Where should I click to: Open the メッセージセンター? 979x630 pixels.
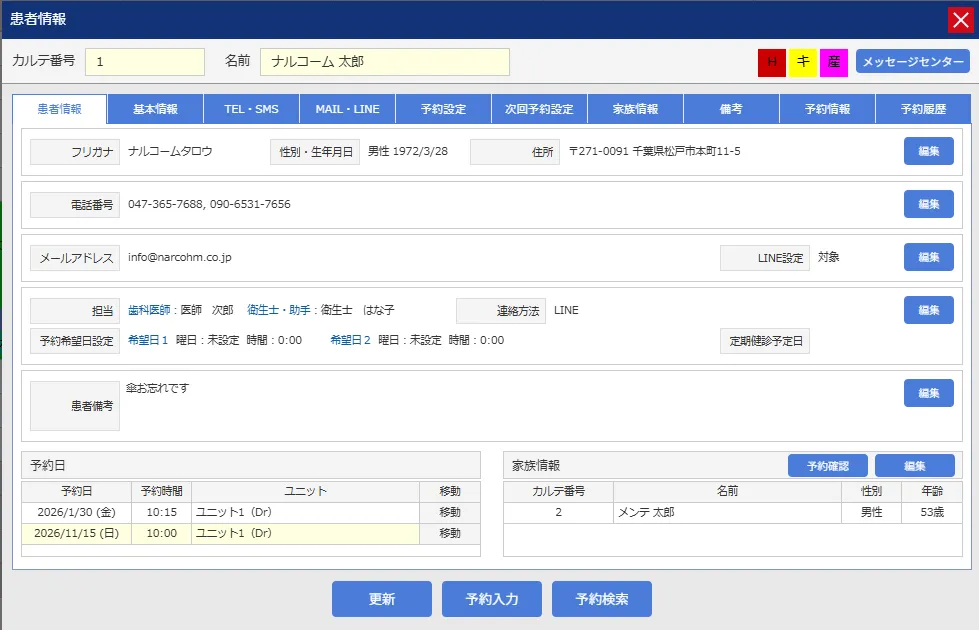pos(913,62)
